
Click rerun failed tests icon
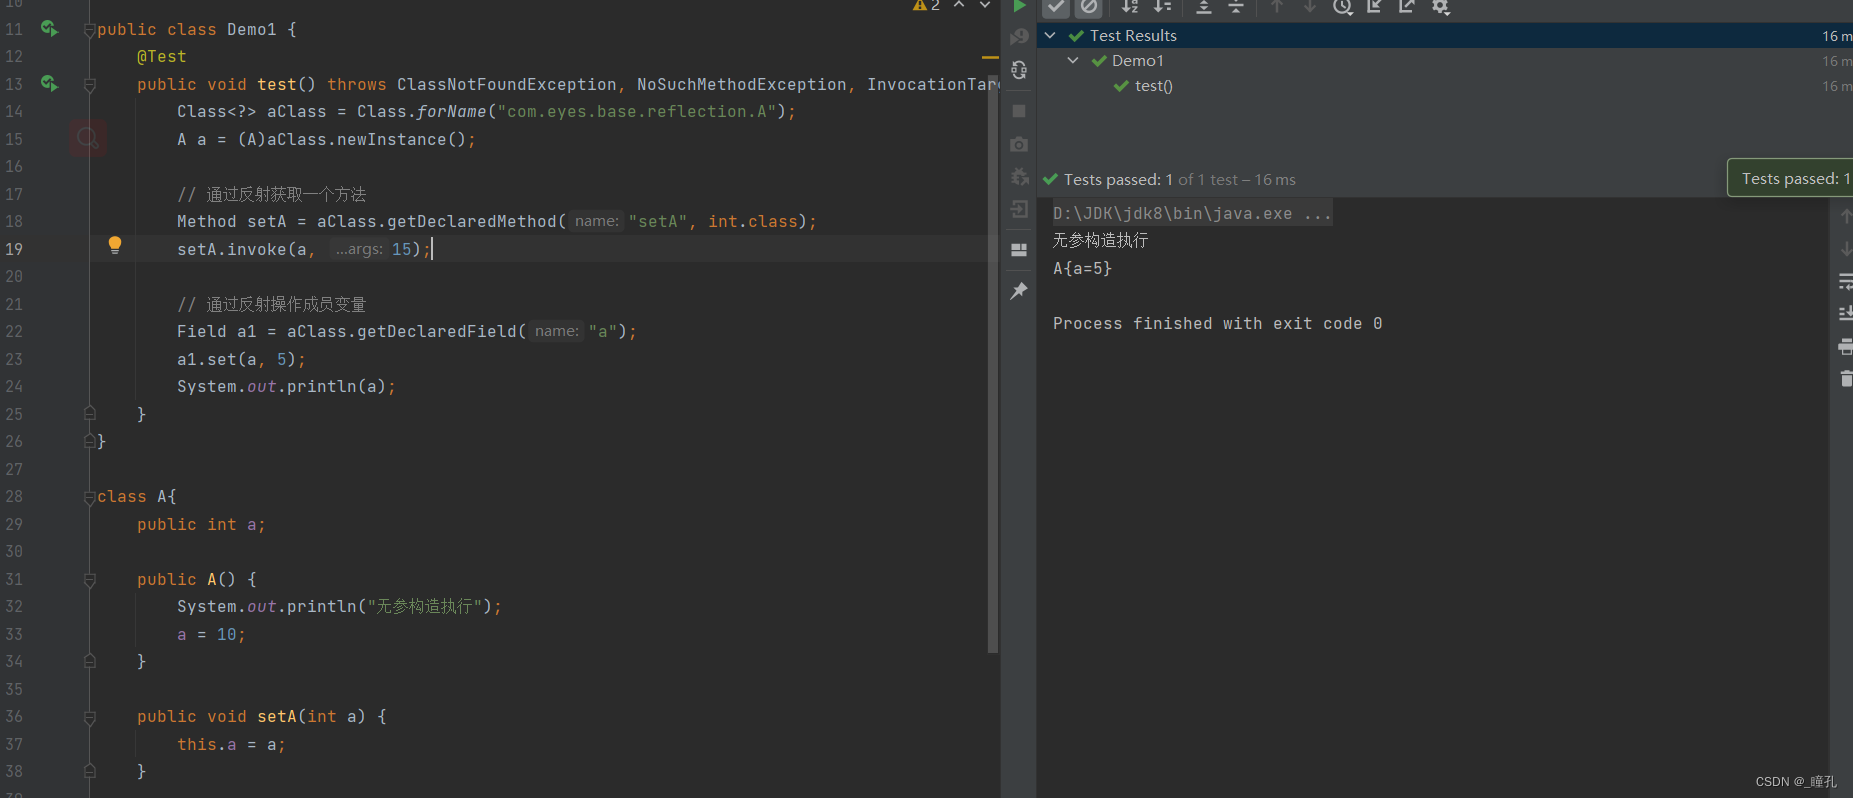(1019, 37)
